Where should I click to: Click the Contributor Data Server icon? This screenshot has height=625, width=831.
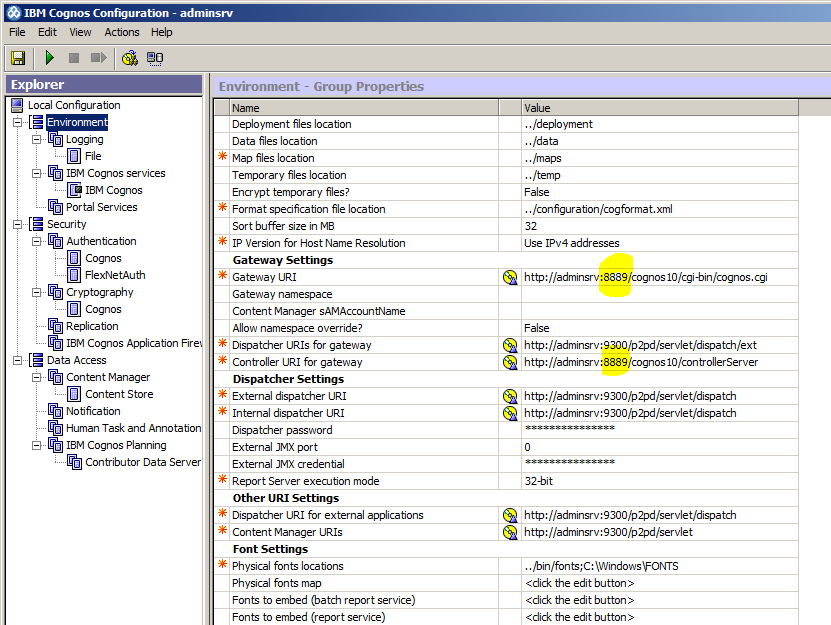click(74, 462)
